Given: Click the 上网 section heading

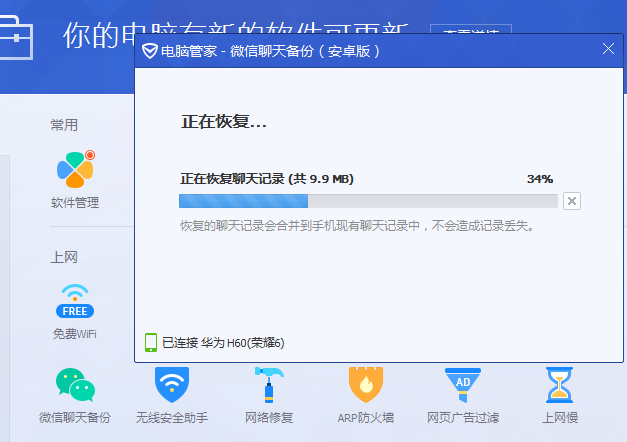Looking at the screenshot, I should point(64,257).
